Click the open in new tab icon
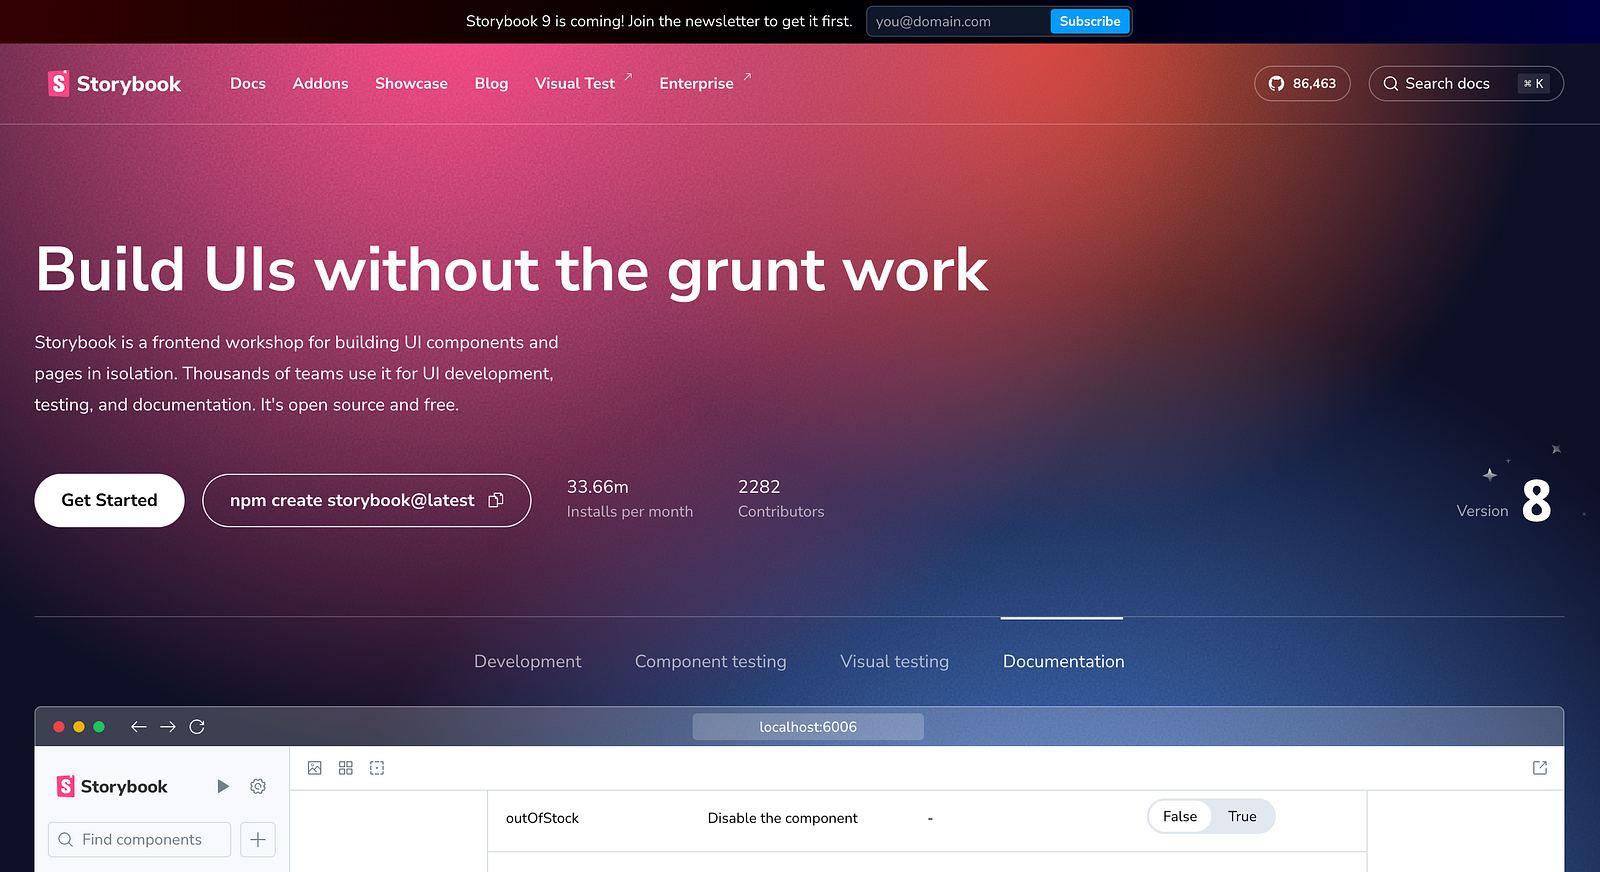Image resolution: width=1600 pixels, height=872 pixels. coord(1540,768)
